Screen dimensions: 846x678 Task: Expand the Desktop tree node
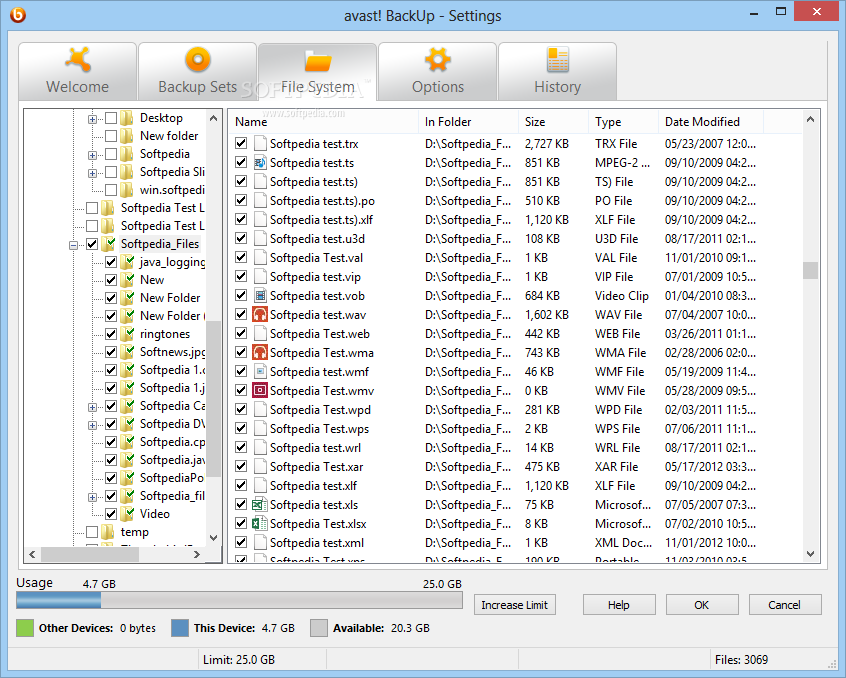[92, 119]
